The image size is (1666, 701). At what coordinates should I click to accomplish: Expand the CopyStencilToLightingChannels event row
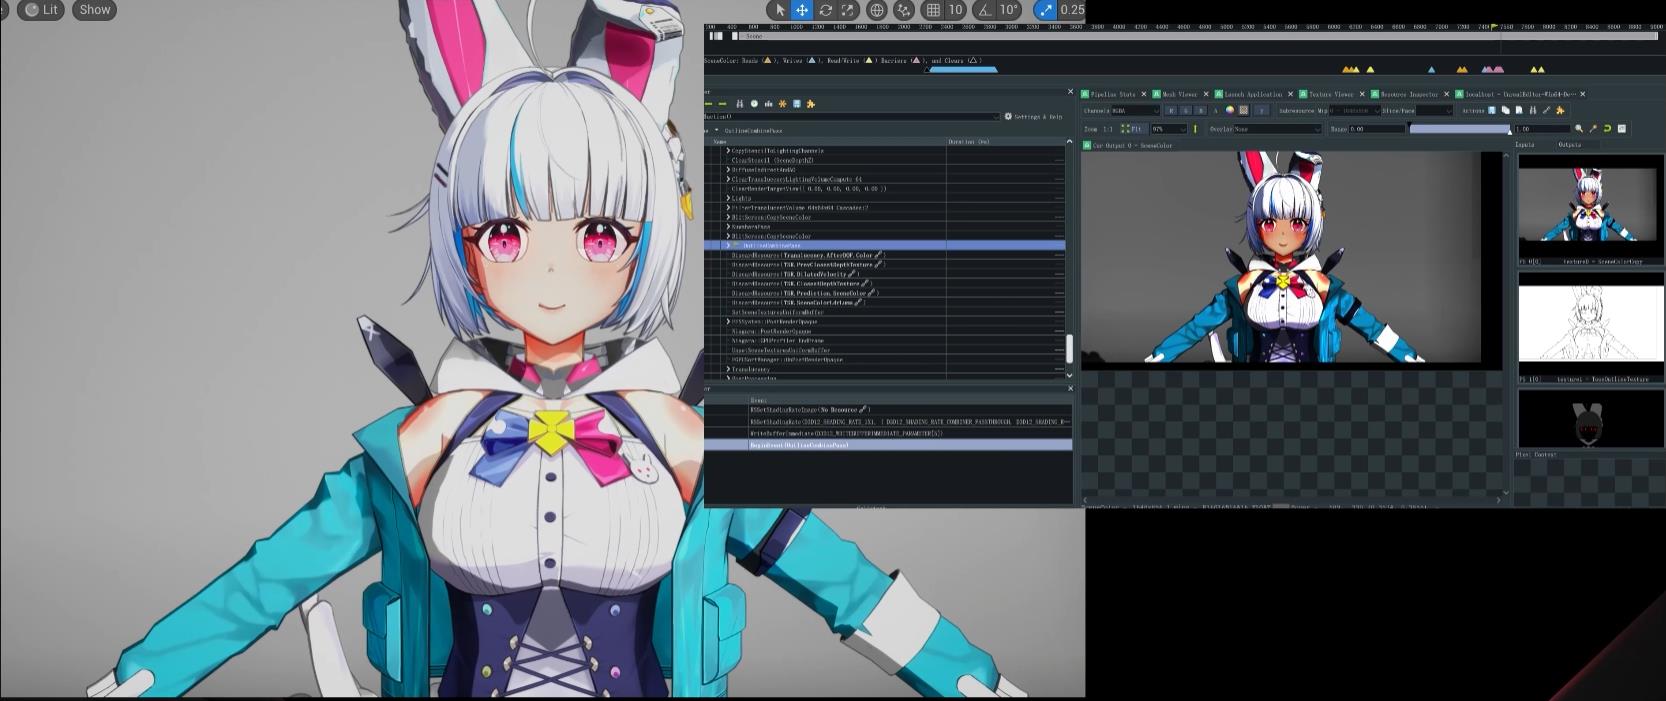[728, 151]
